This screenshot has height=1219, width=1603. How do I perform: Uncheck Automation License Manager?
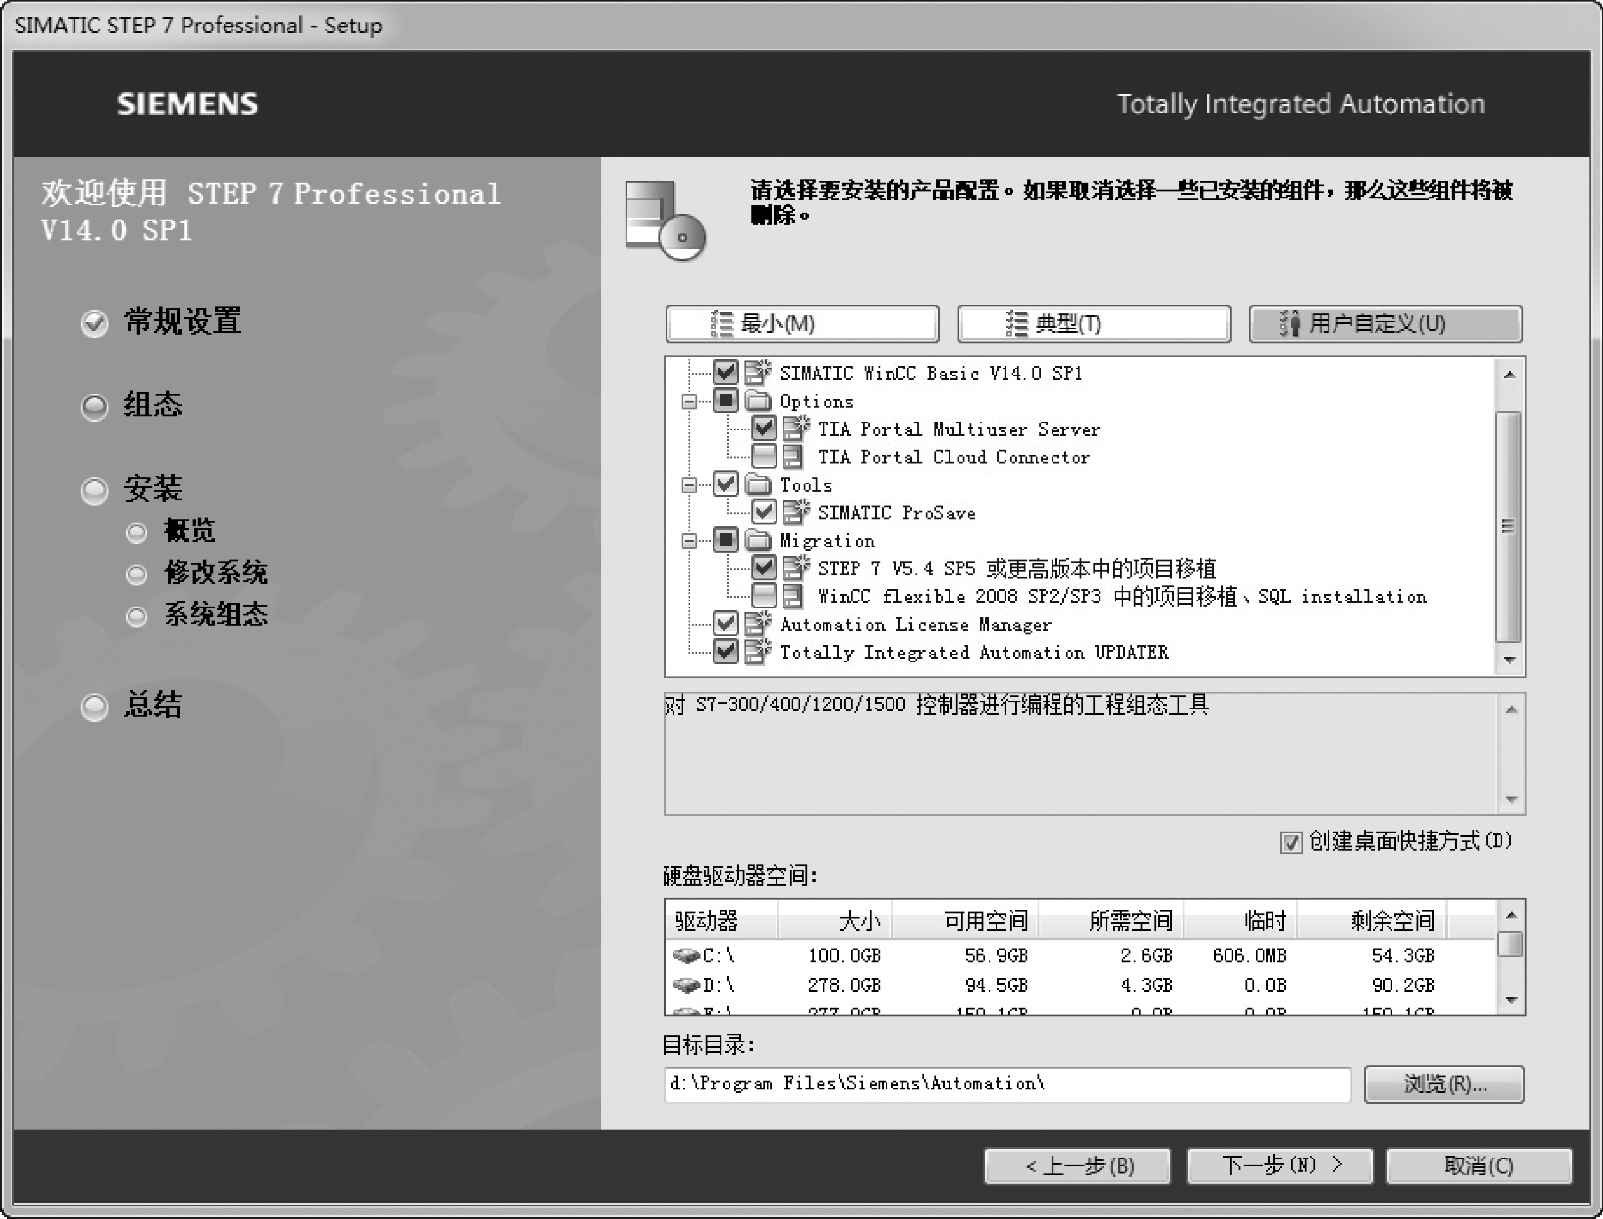point(726,623)
